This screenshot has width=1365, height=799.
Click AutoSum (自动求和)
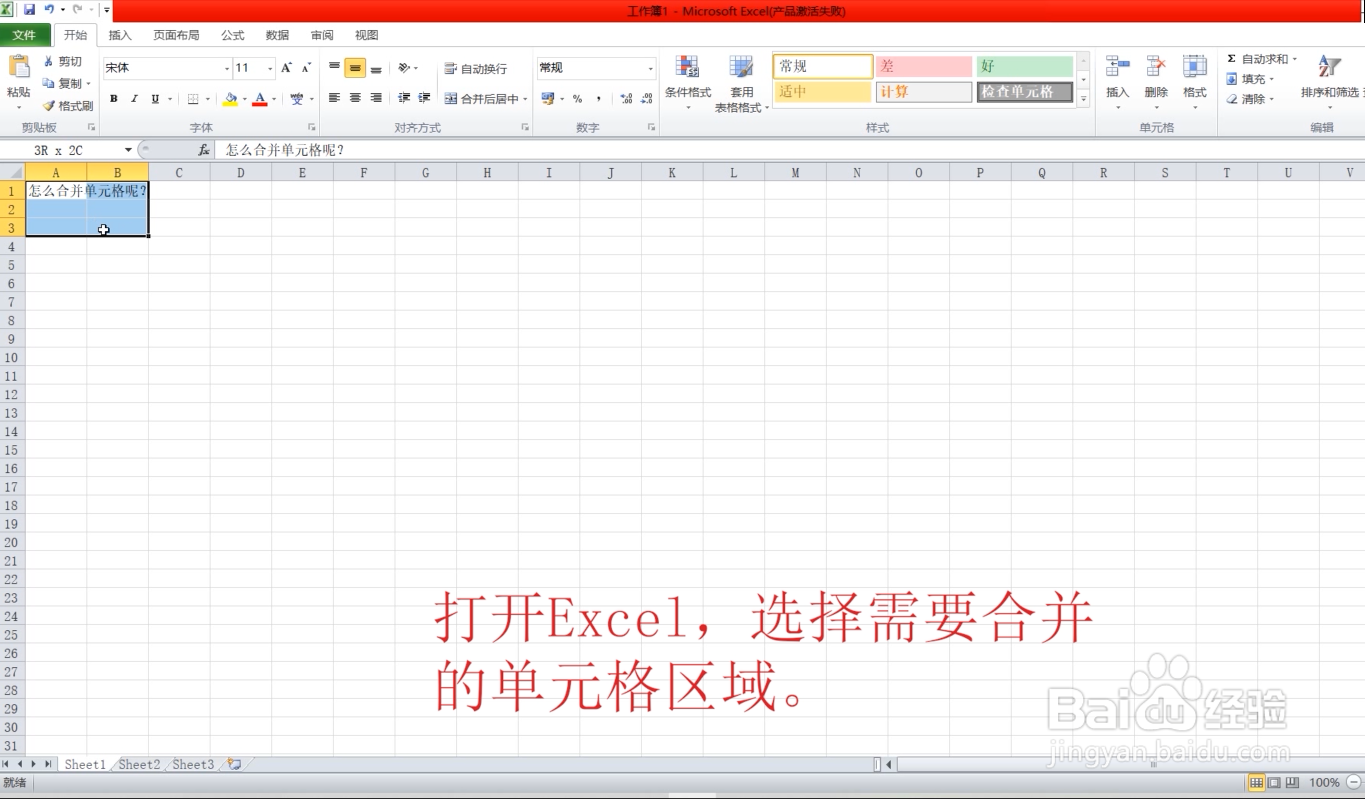pyautogui.click(x=1257, y=59)
